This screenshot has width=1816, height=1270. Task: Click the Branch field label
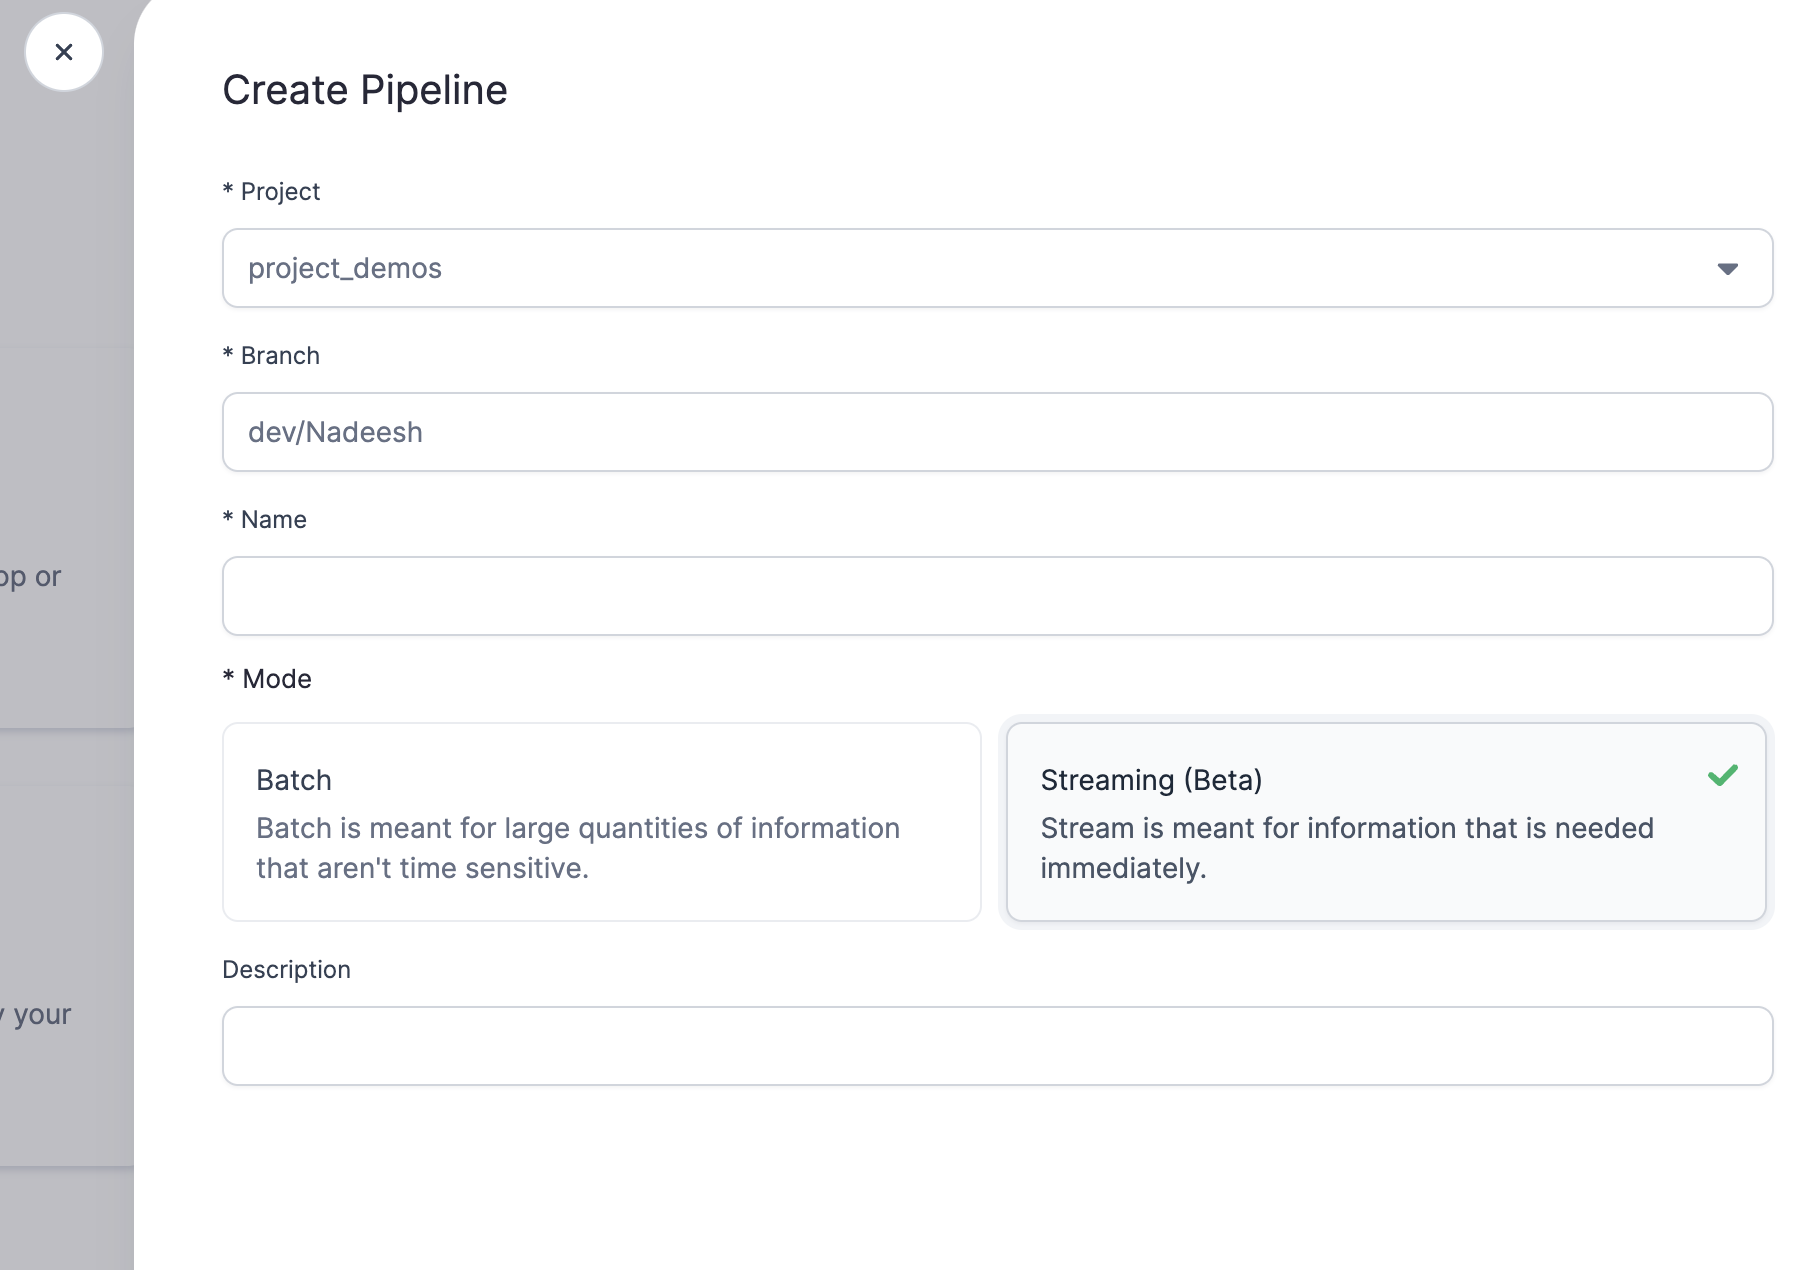pyautogui.click(x=271, y=355)
